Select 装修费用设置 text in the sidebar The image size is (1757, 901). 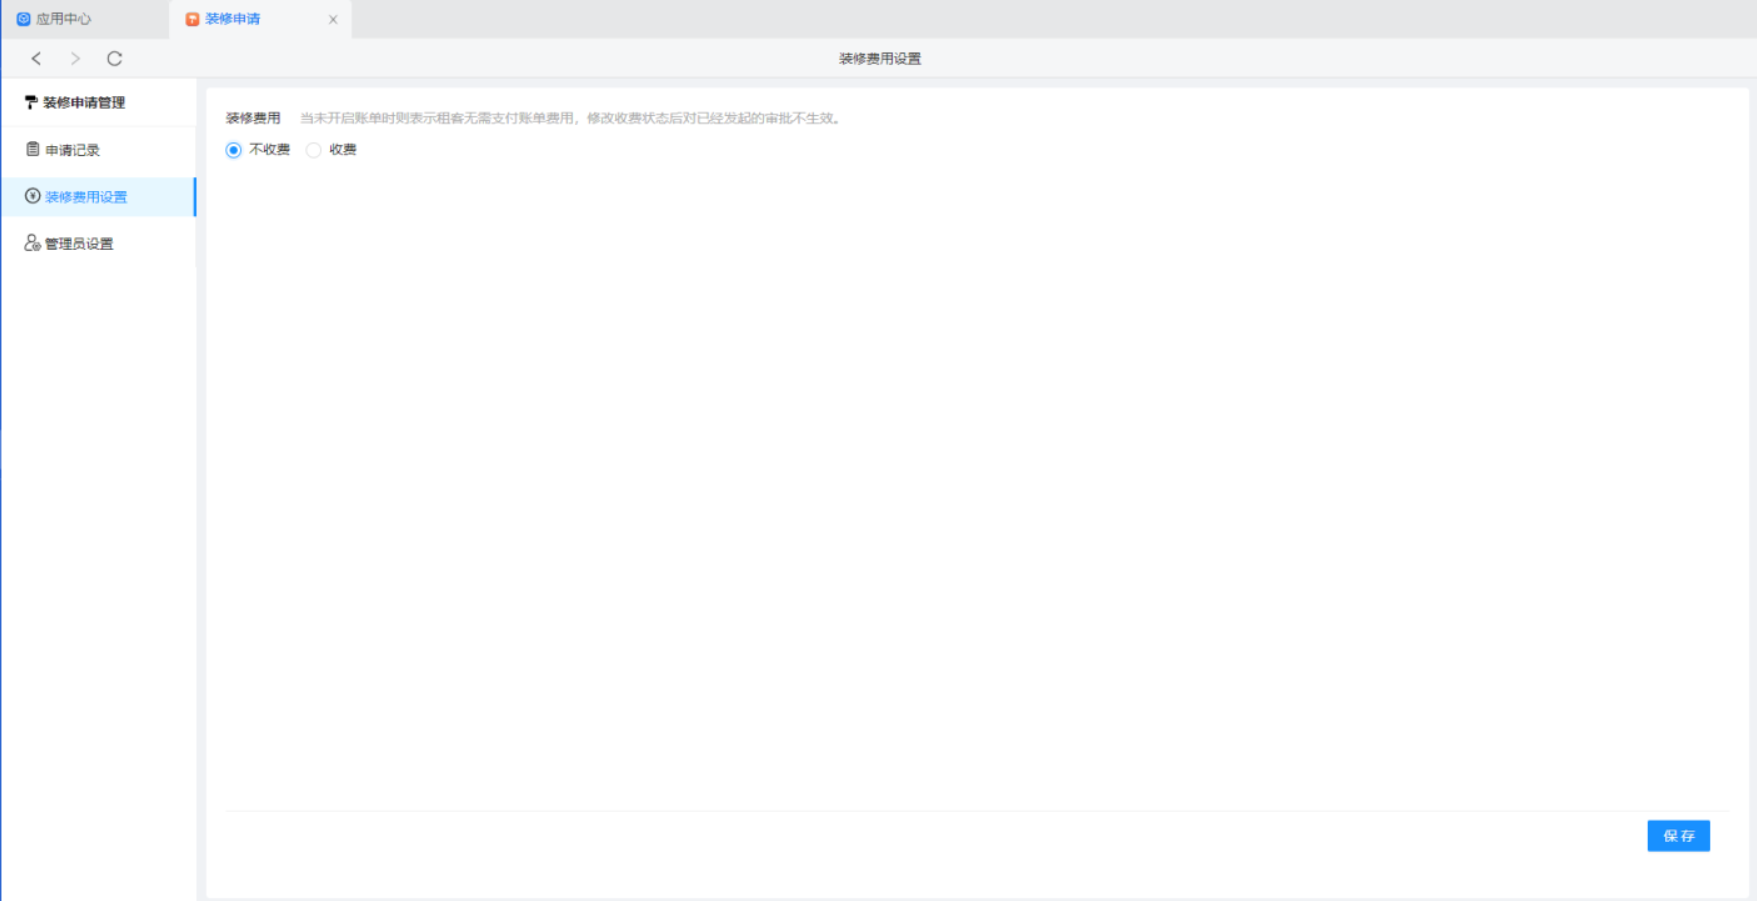(x=86, y=197)
